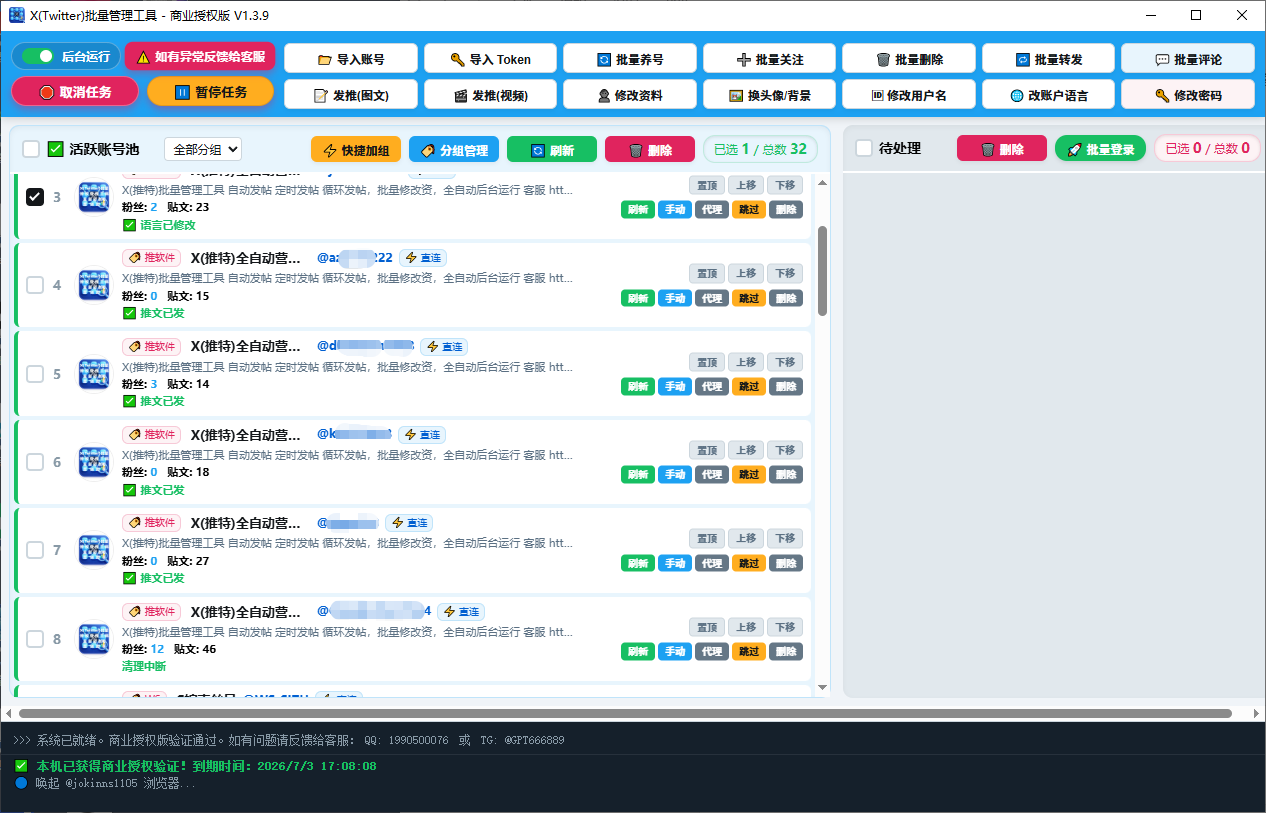1266x813 pixels.
Task: Open 批量关注 batch follow
Action: 769,59
